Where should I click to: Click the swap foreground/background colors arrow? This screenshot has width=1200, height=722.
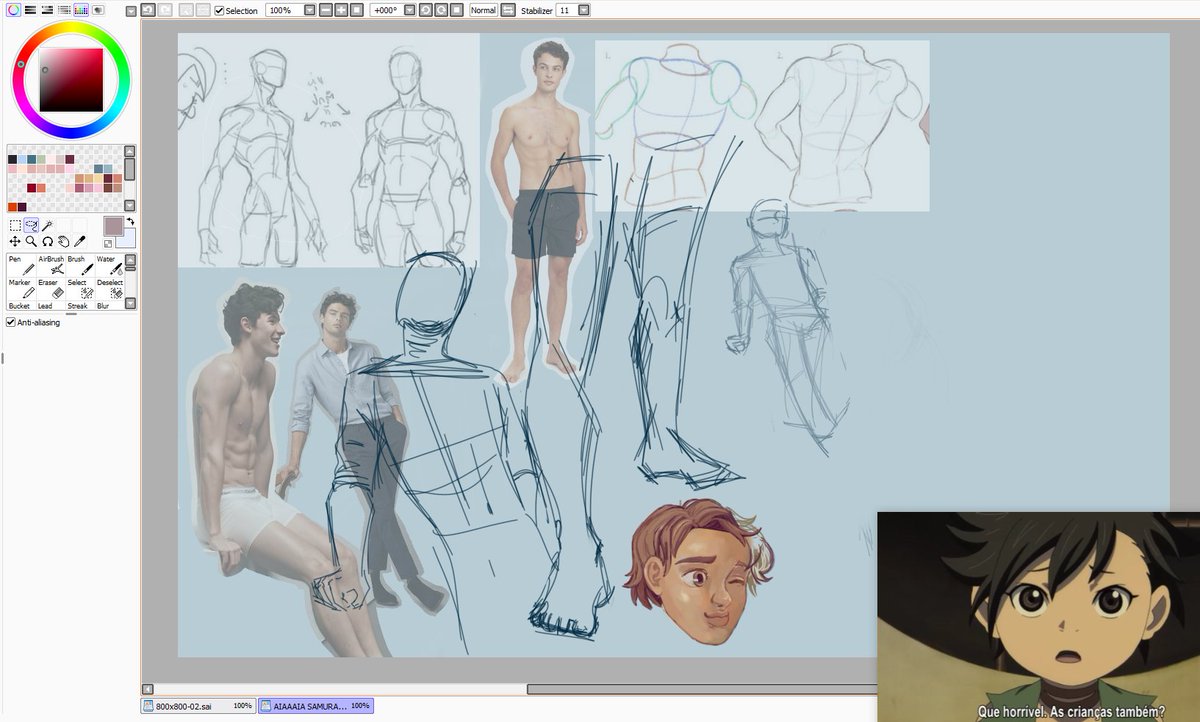[130, 222]
